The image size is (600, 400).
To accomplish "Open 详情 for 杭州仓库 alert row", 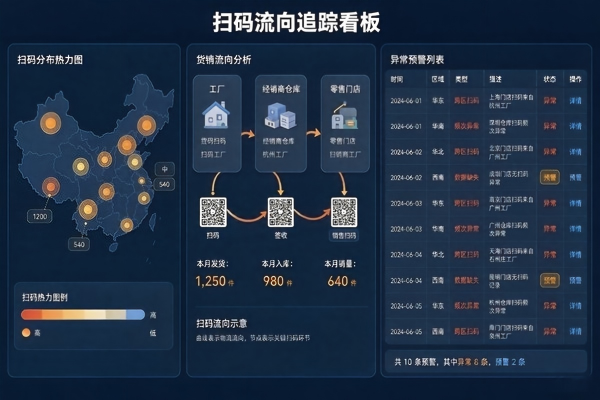I will tap(575, 306).
